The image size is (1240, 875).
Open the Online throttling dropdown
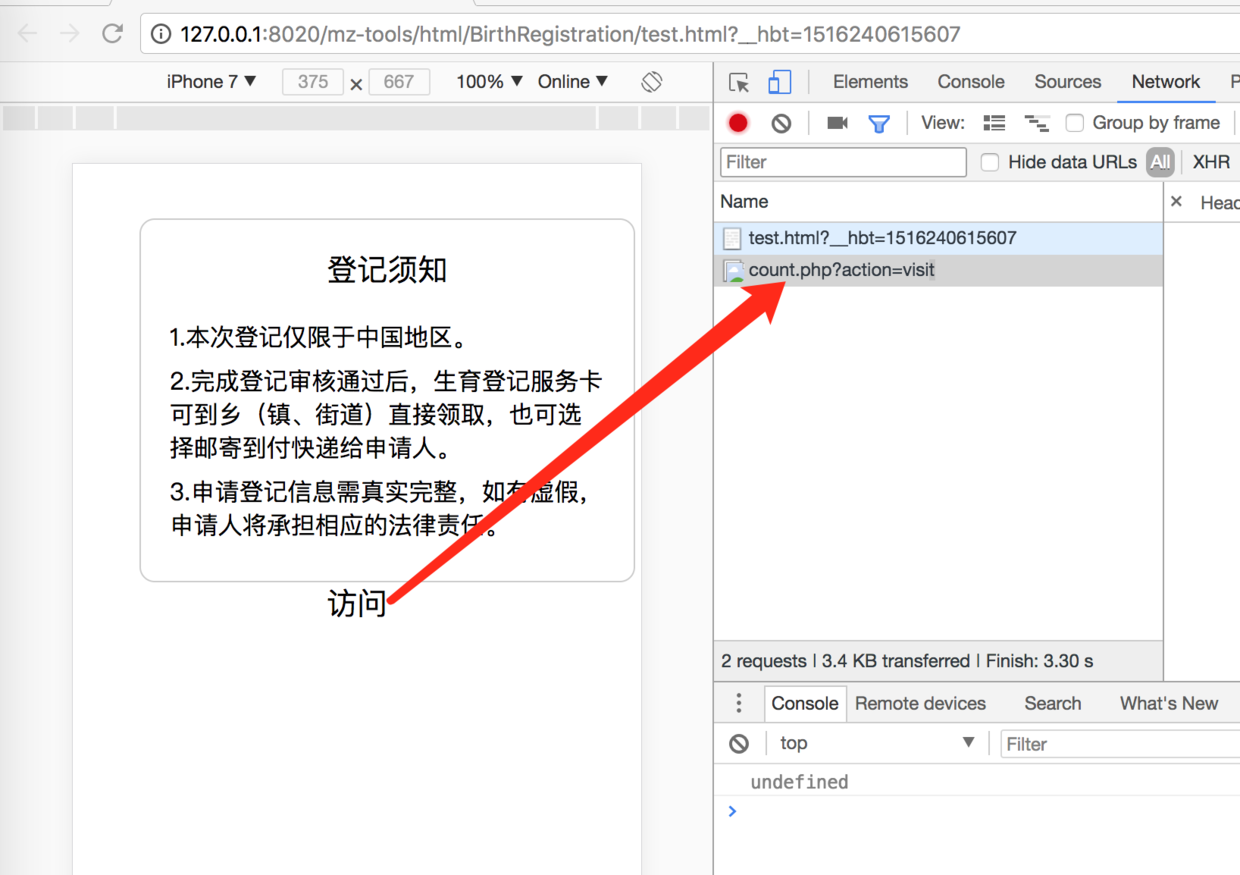pos(572,82)
